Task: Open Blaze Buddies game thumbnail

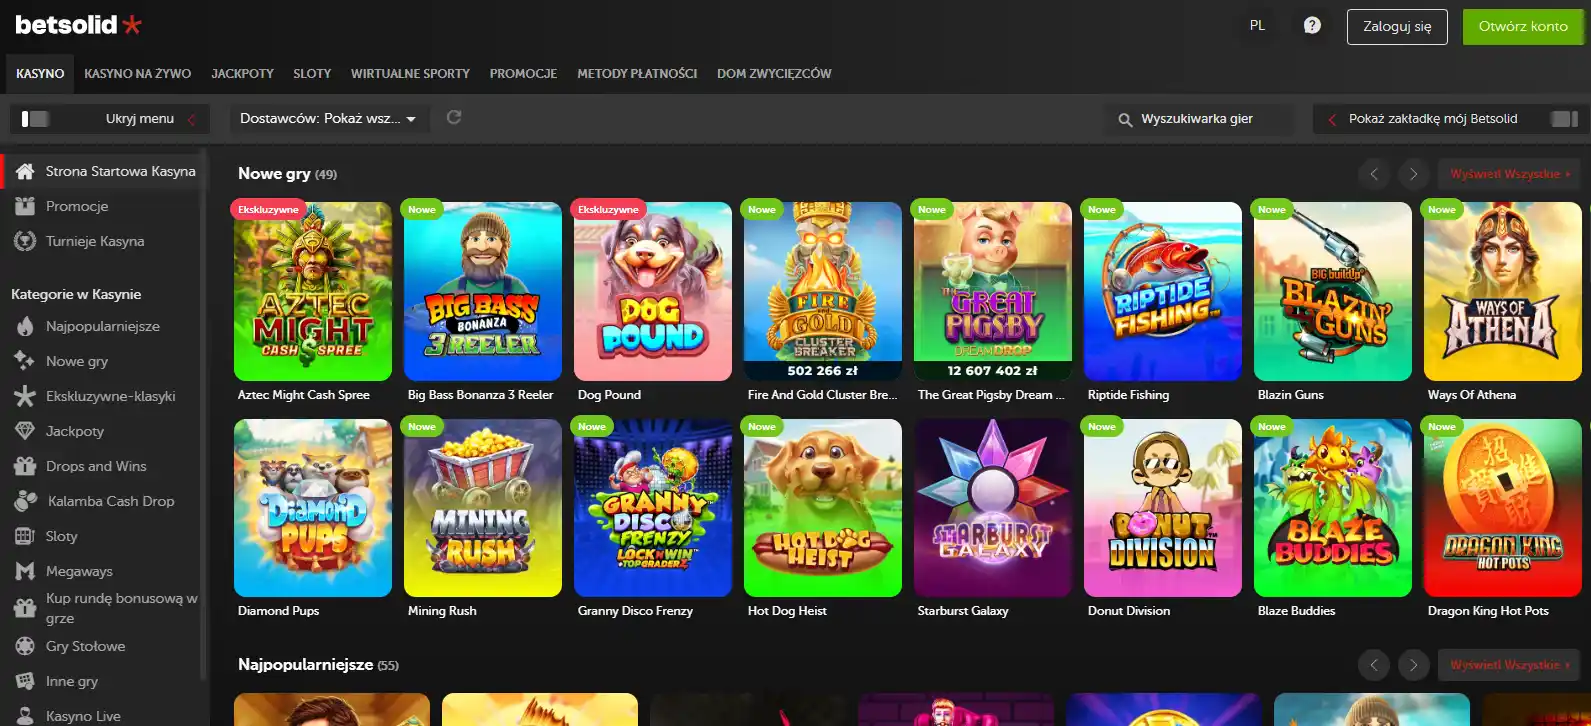Action: (x=1333, y=508)
